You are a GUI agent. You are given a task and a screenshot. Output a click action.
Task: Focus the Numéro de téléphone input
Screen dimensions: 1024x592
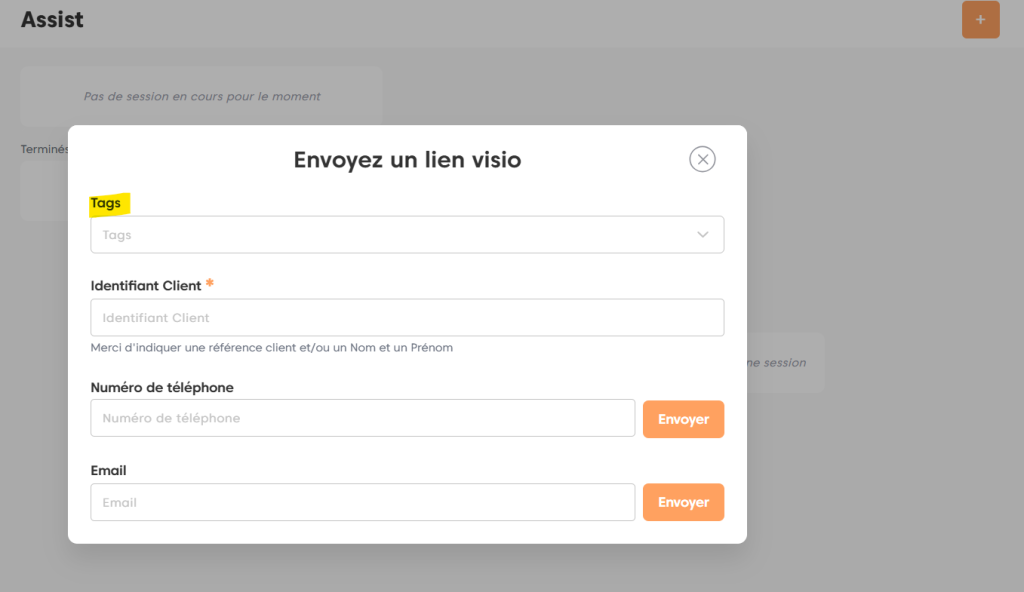[362, 418]
